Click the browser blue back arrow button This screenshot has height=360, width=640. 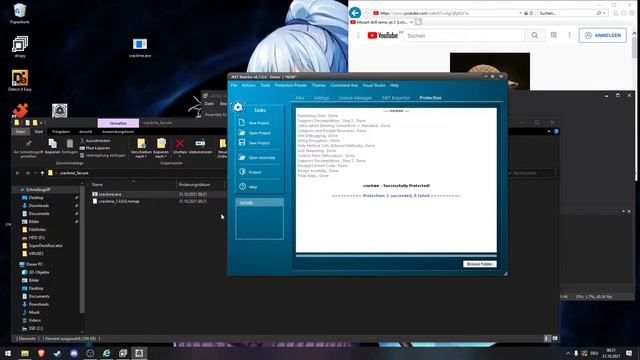click(355, 13)
